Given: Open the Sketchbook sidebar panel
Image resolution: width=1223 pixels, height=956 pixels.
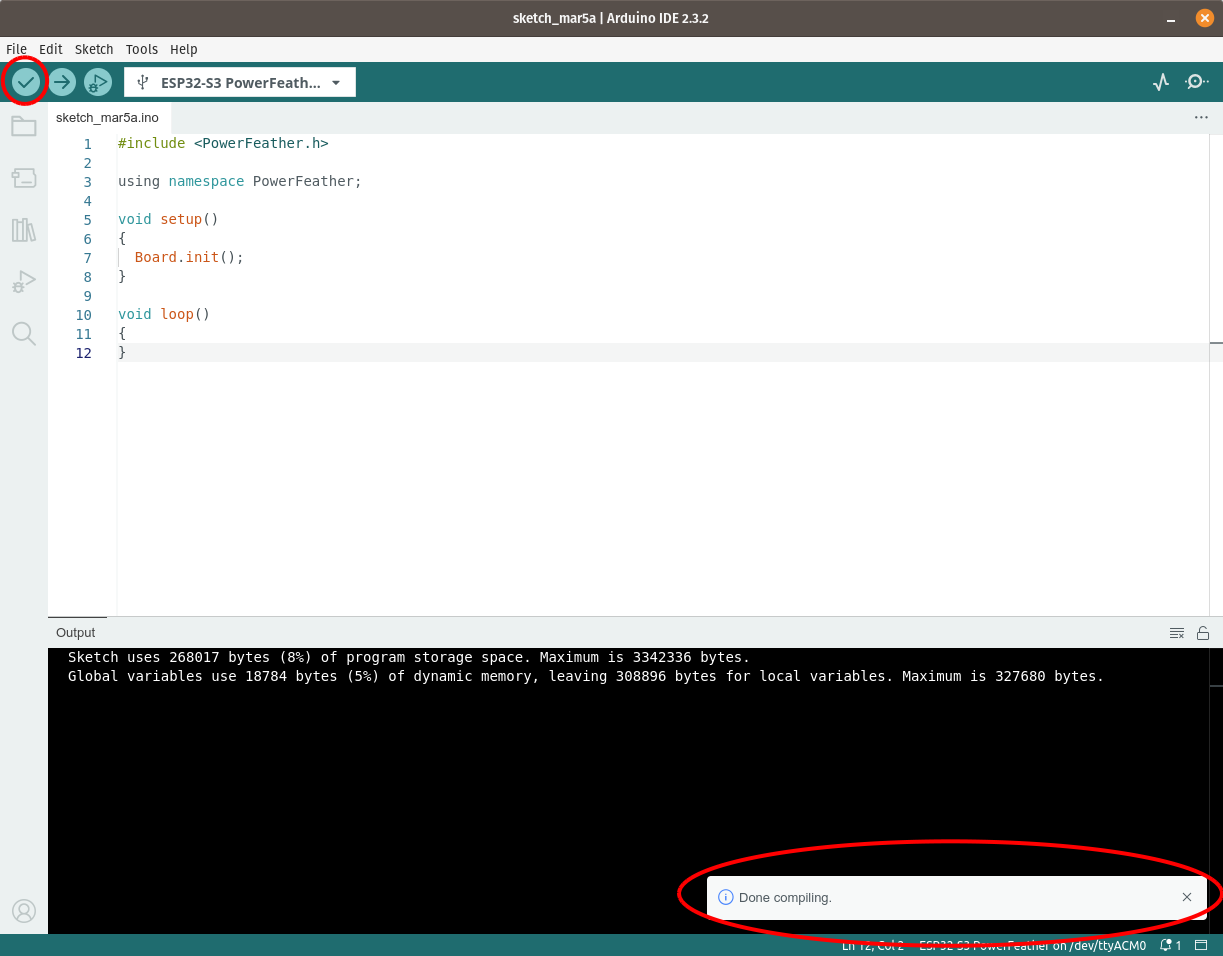Looking at the screenshot, I should pyautogui.click(x=24, y=126).
